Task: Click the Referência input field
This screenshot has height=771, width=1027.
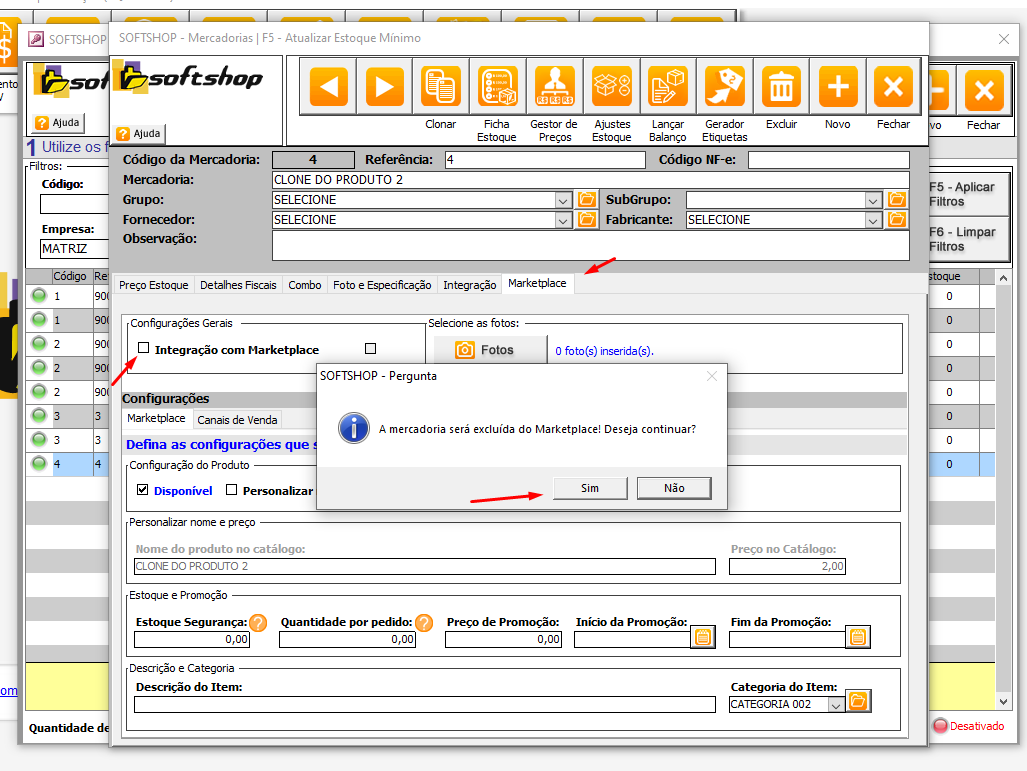Action: tap(544, 160)
